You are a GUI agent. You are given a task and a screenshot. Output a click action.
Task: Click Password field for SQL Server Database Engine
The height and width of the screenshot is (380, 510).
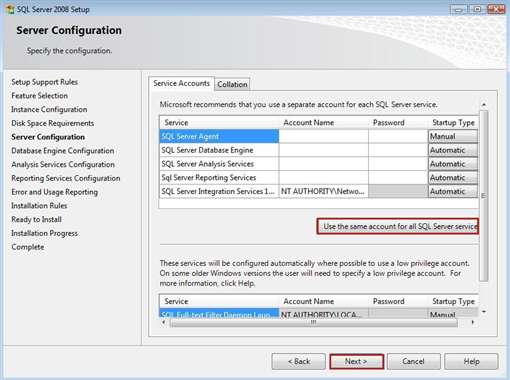pyautogui.click(x=398, y=150)
